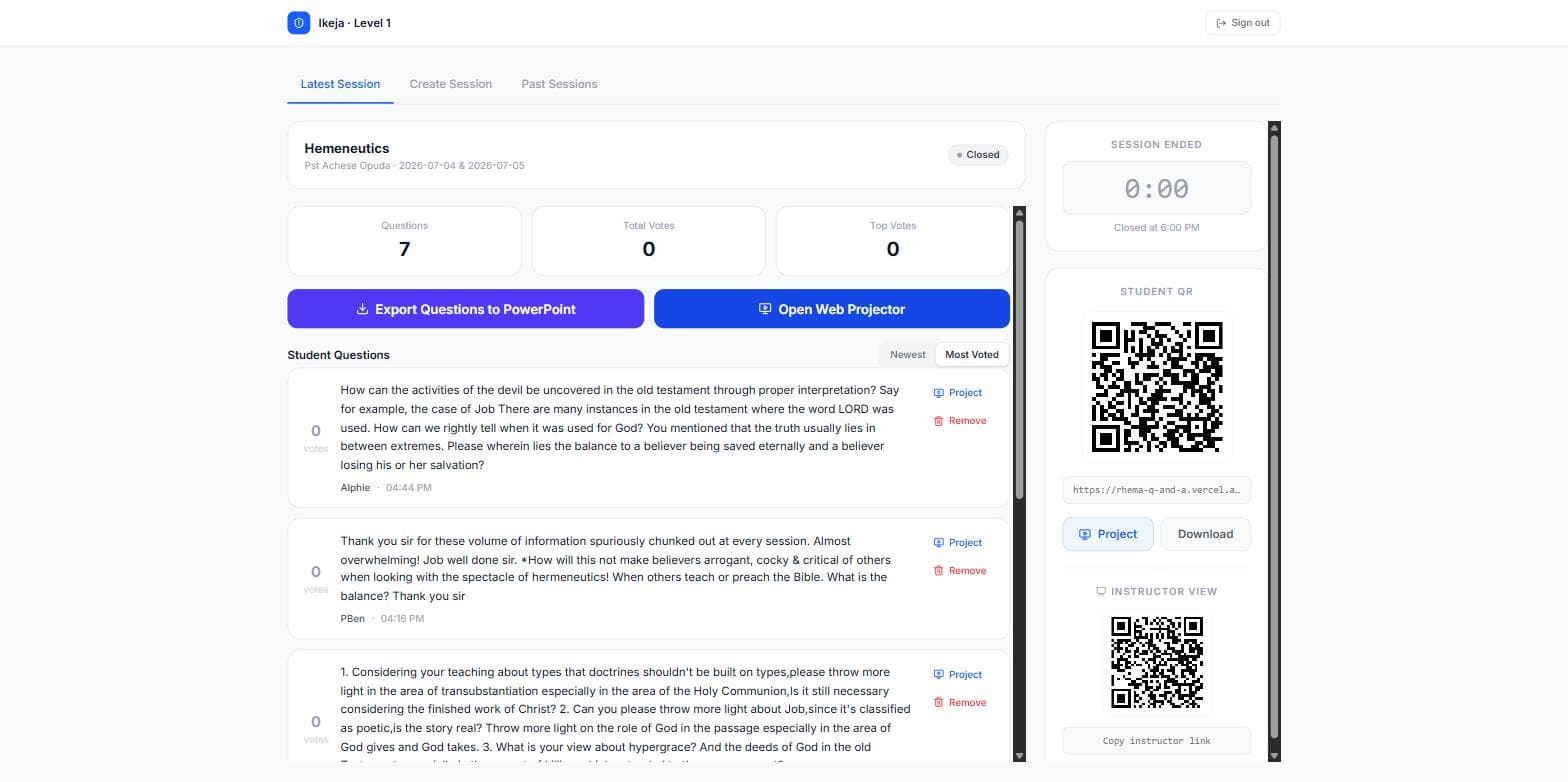This screenshot has height=782, width=1568.
Task: Click the trash icon for Alphie's question
Action: coord(938,421)
